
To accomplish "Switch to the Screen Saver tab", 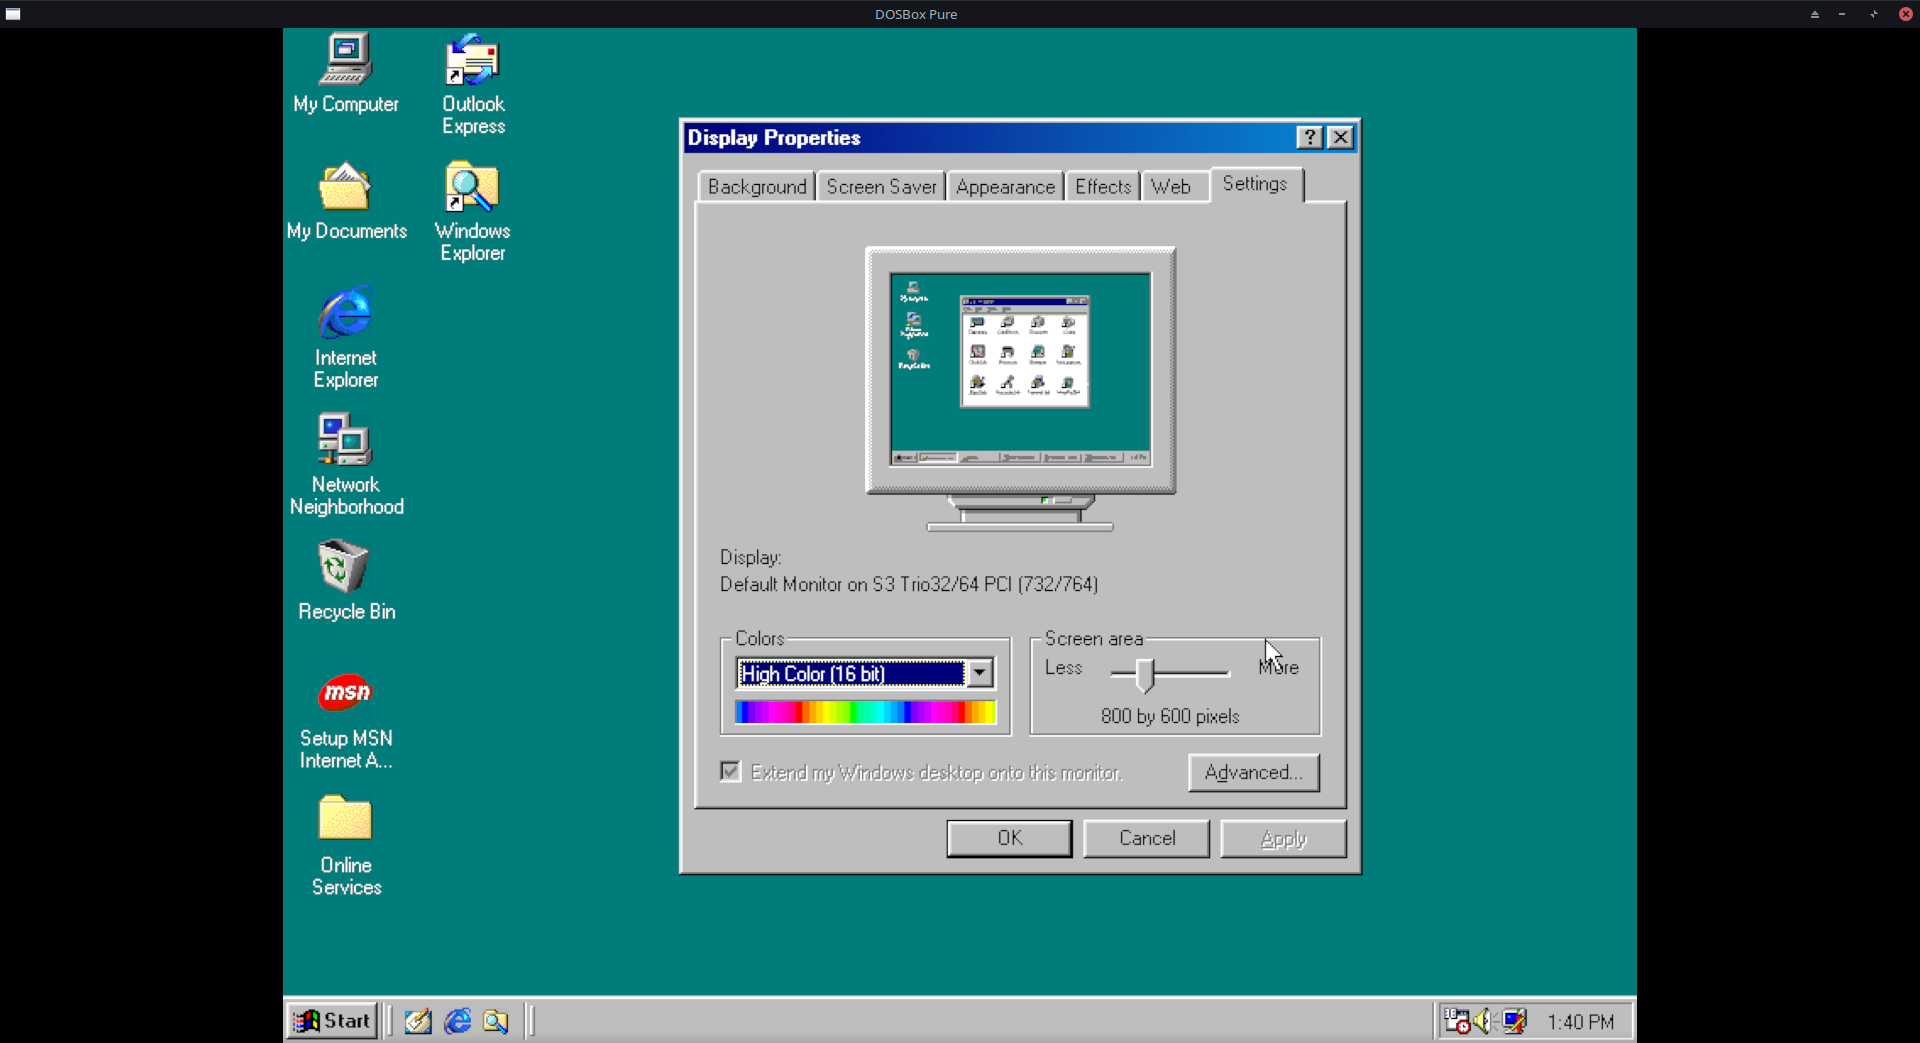I will 881,187.
